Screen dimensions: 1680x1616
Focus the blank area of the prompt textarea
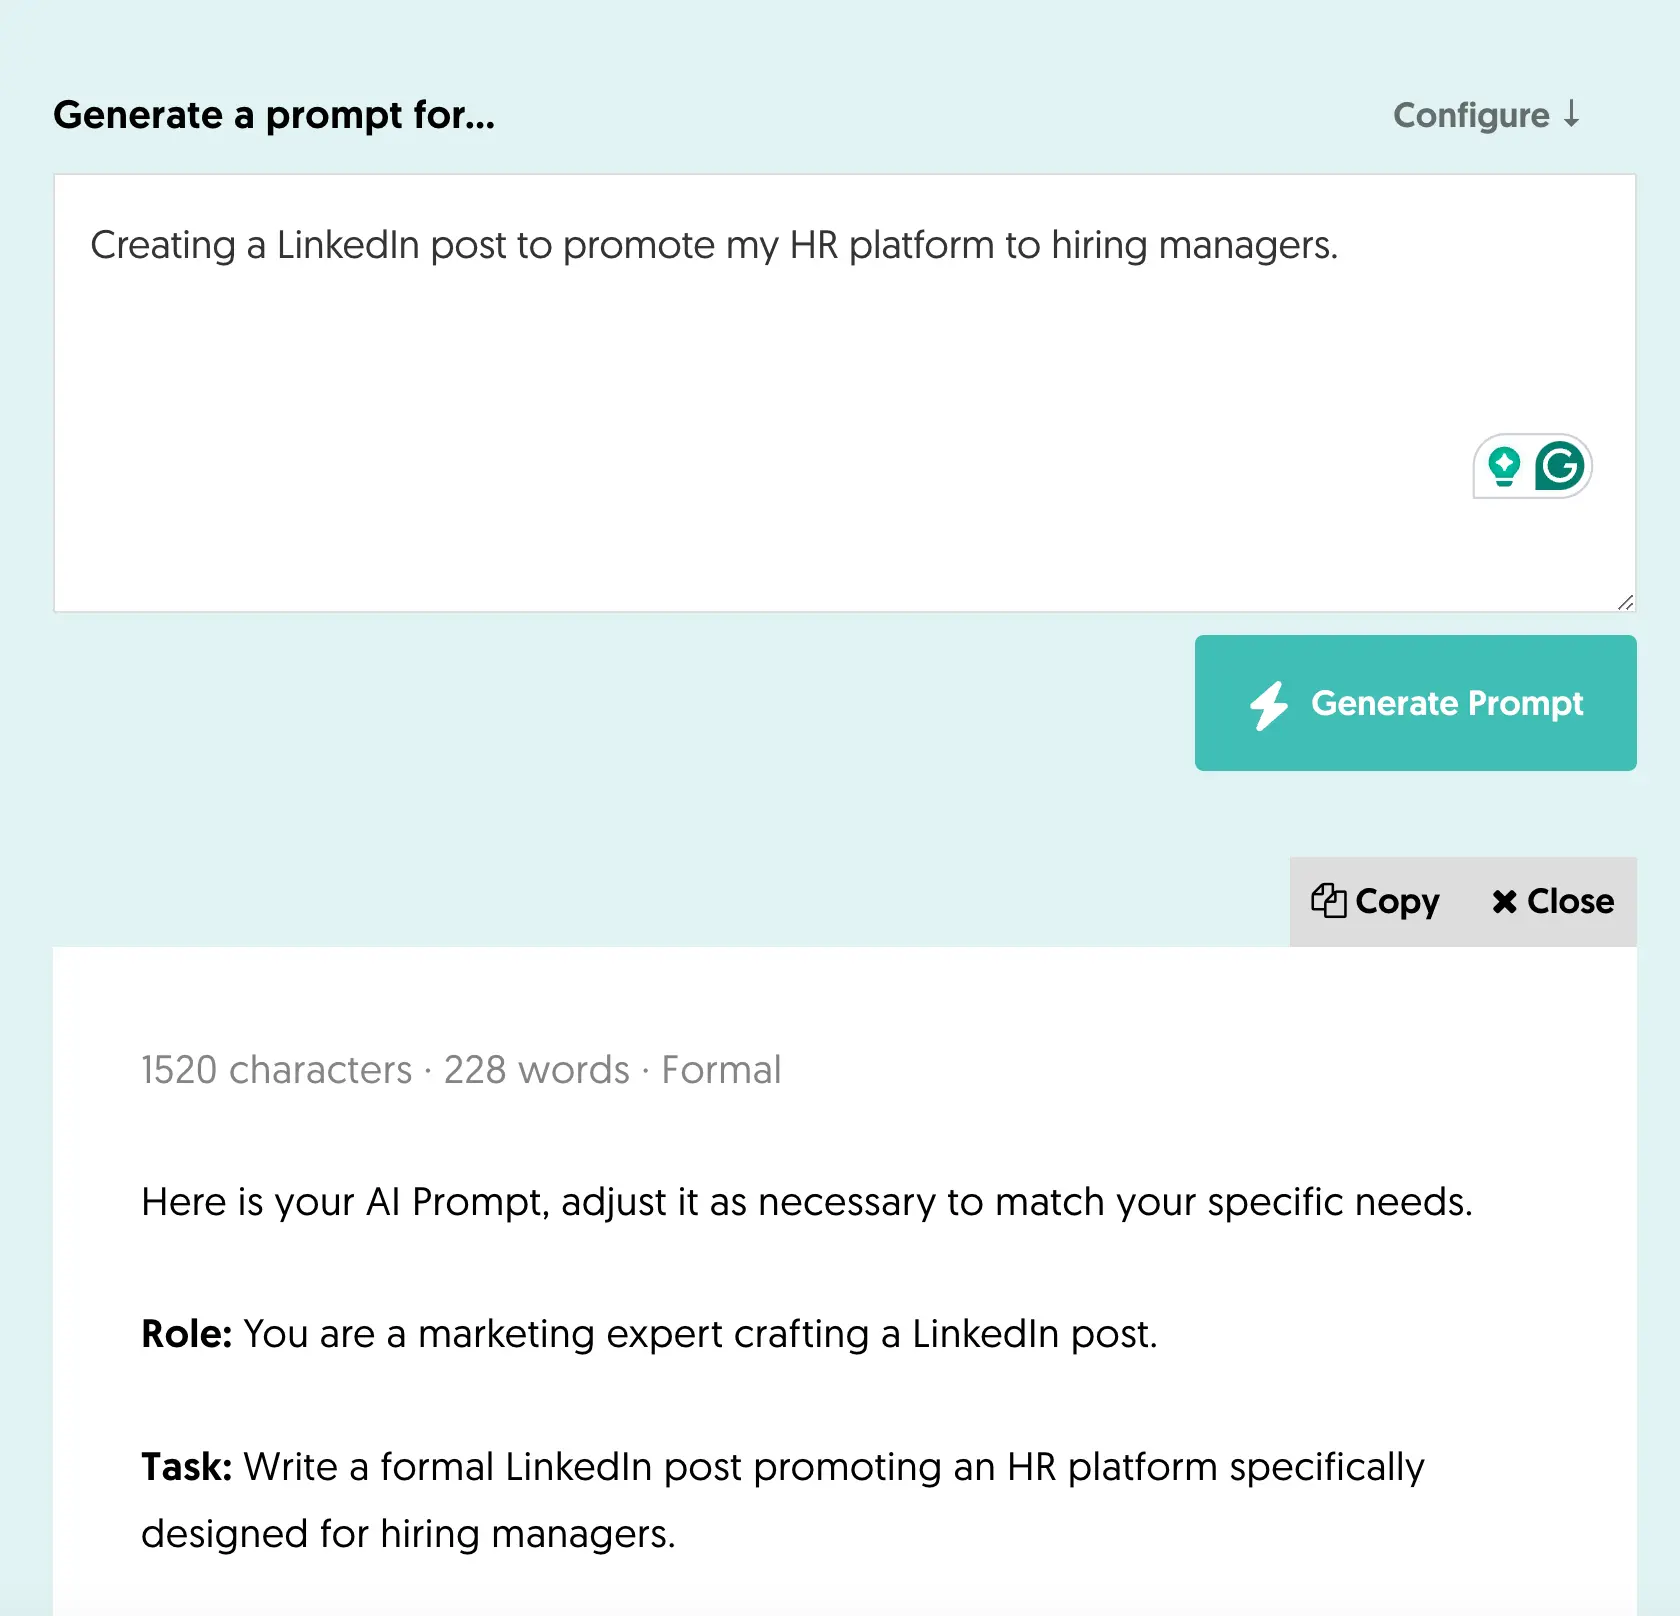point(700,430)
